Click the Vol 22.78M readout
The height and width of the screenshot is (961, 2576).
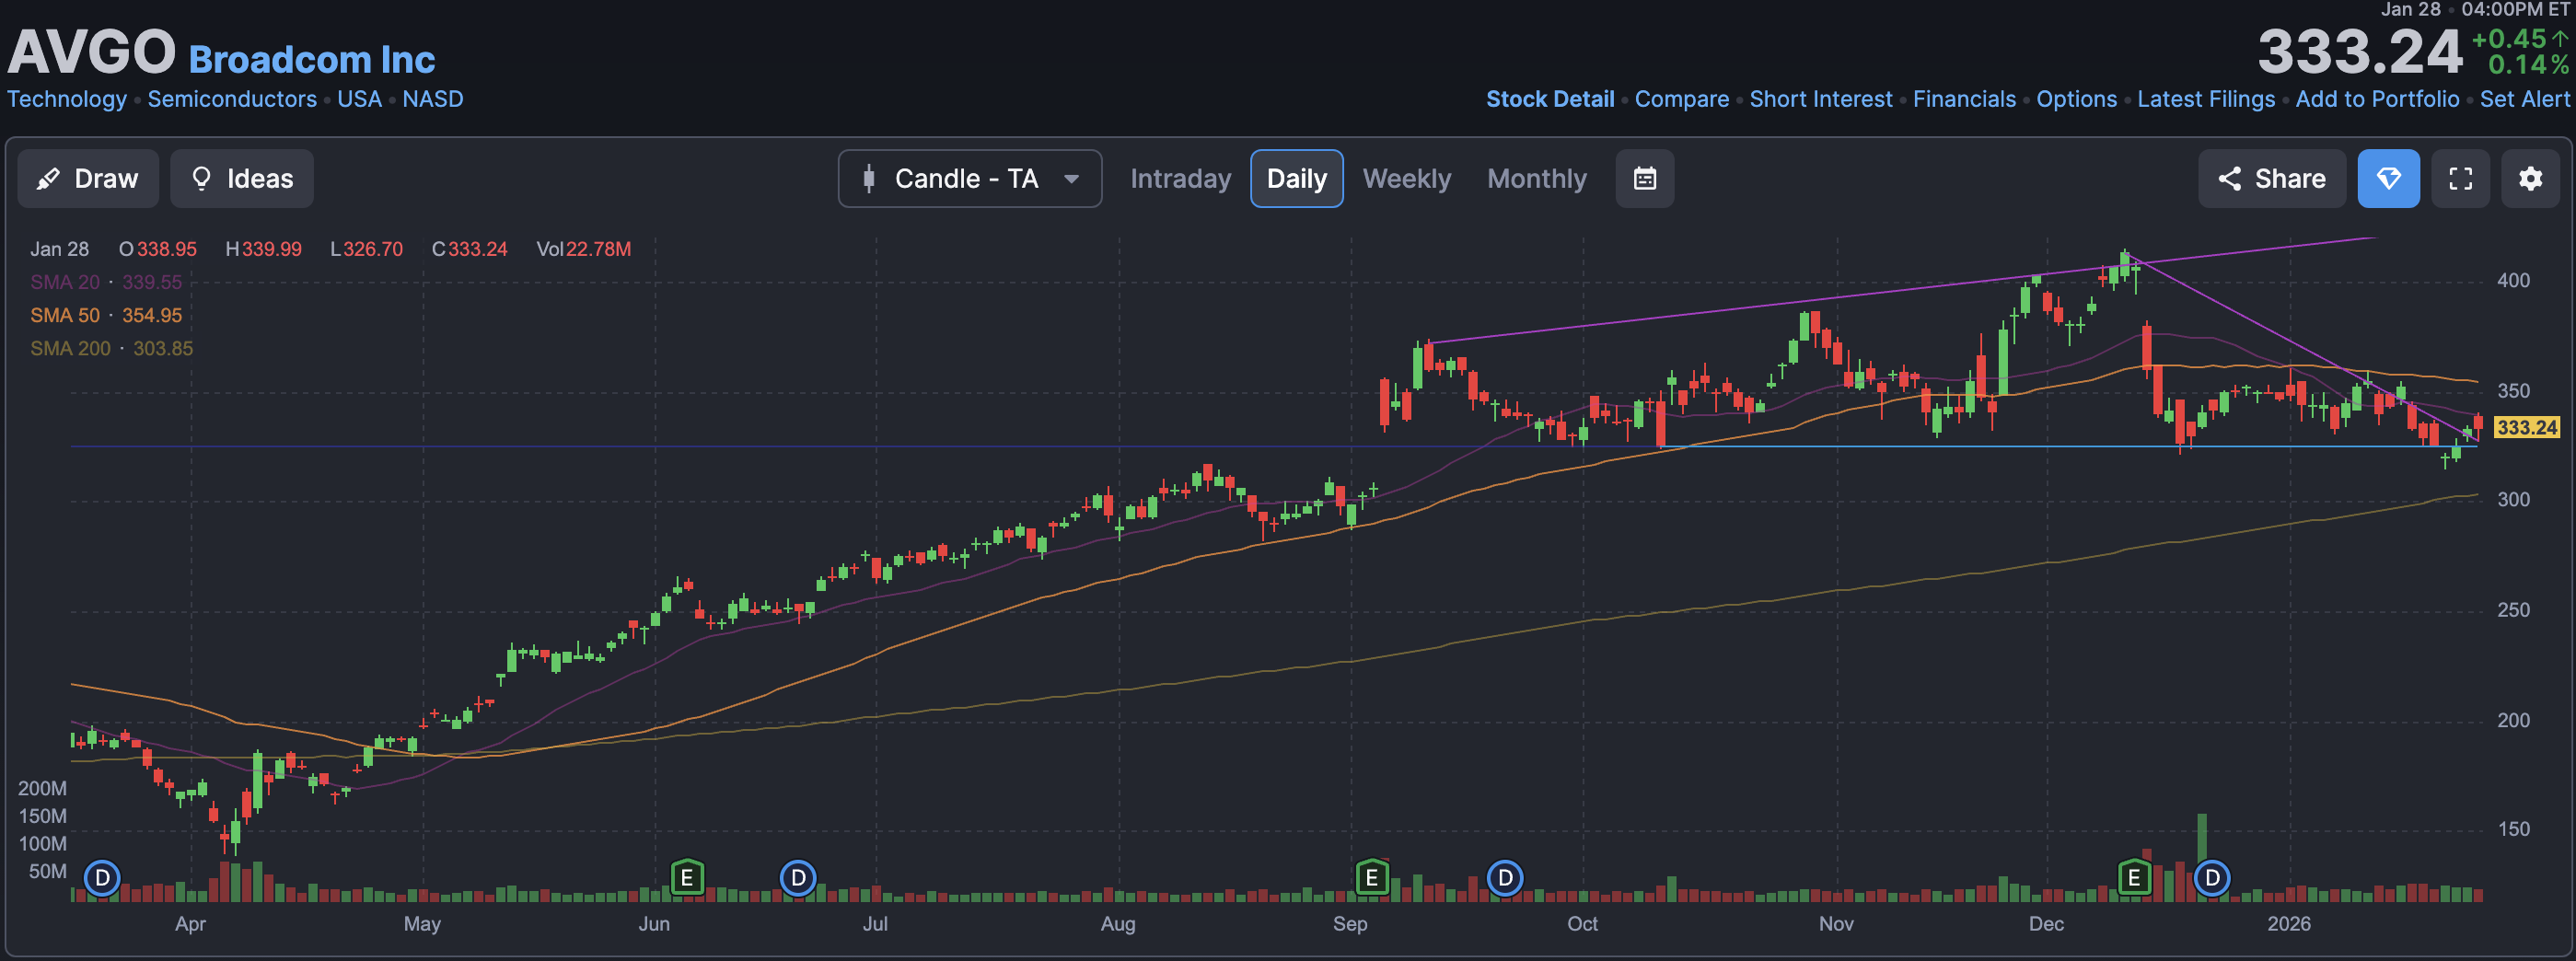pyautogui.click(x=584, y=249)
